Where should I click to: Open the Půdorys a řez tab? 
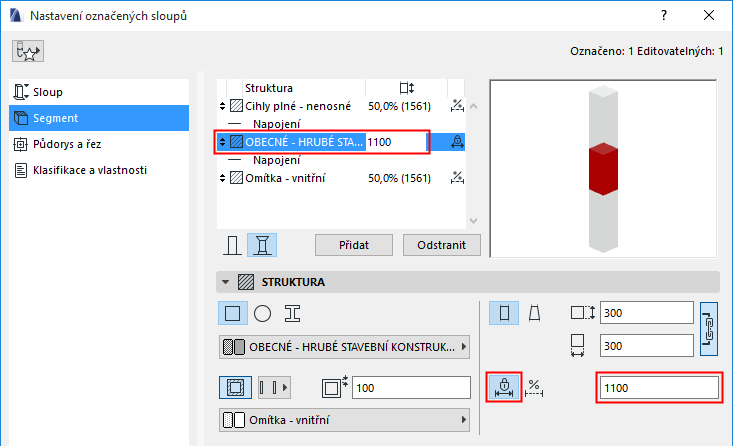coord(62,144)
